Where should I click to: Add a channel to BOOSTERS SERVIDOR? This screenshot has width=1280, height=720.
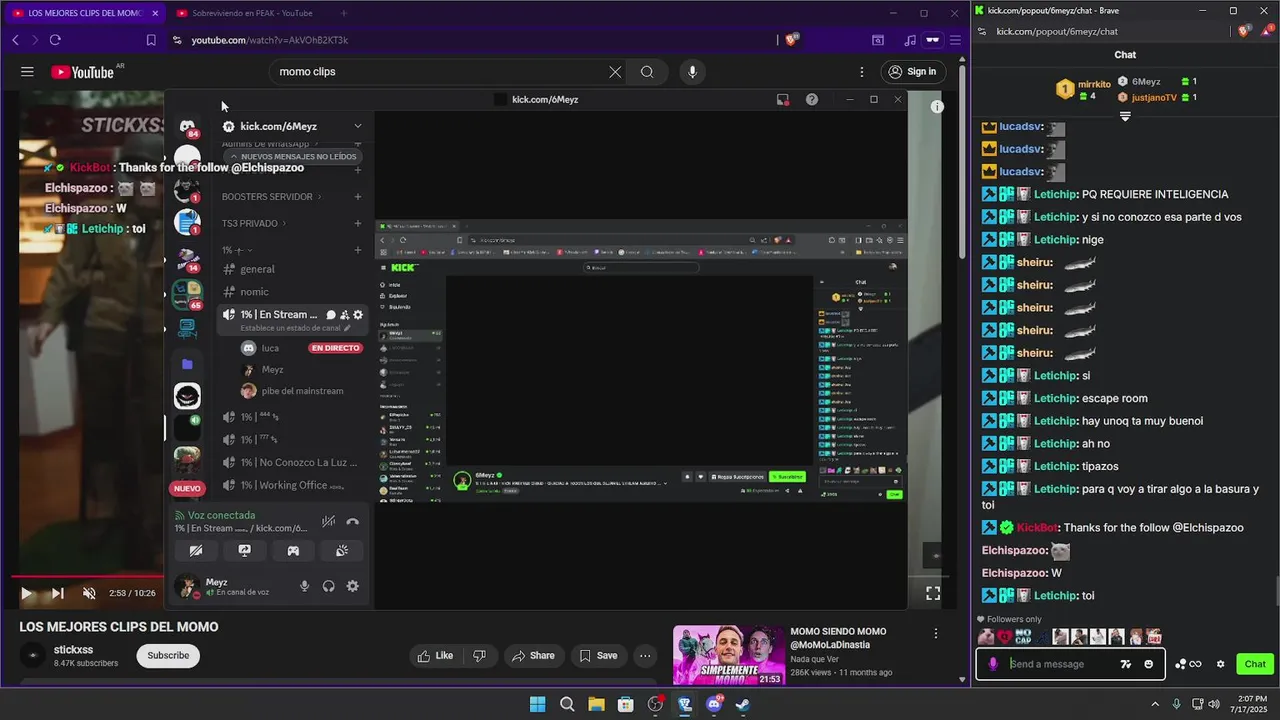coord(358,197)
